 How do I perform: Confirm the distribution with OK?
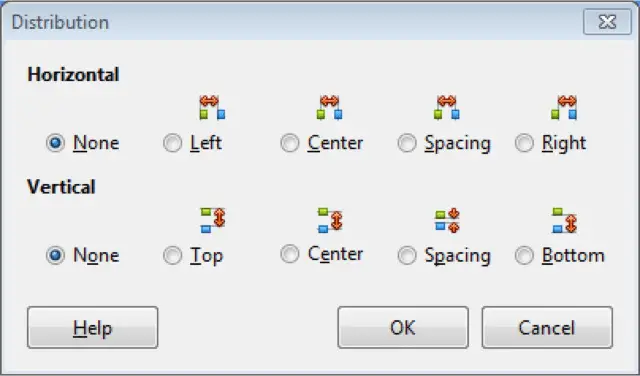pyautogui.click(x=403, y=327)
